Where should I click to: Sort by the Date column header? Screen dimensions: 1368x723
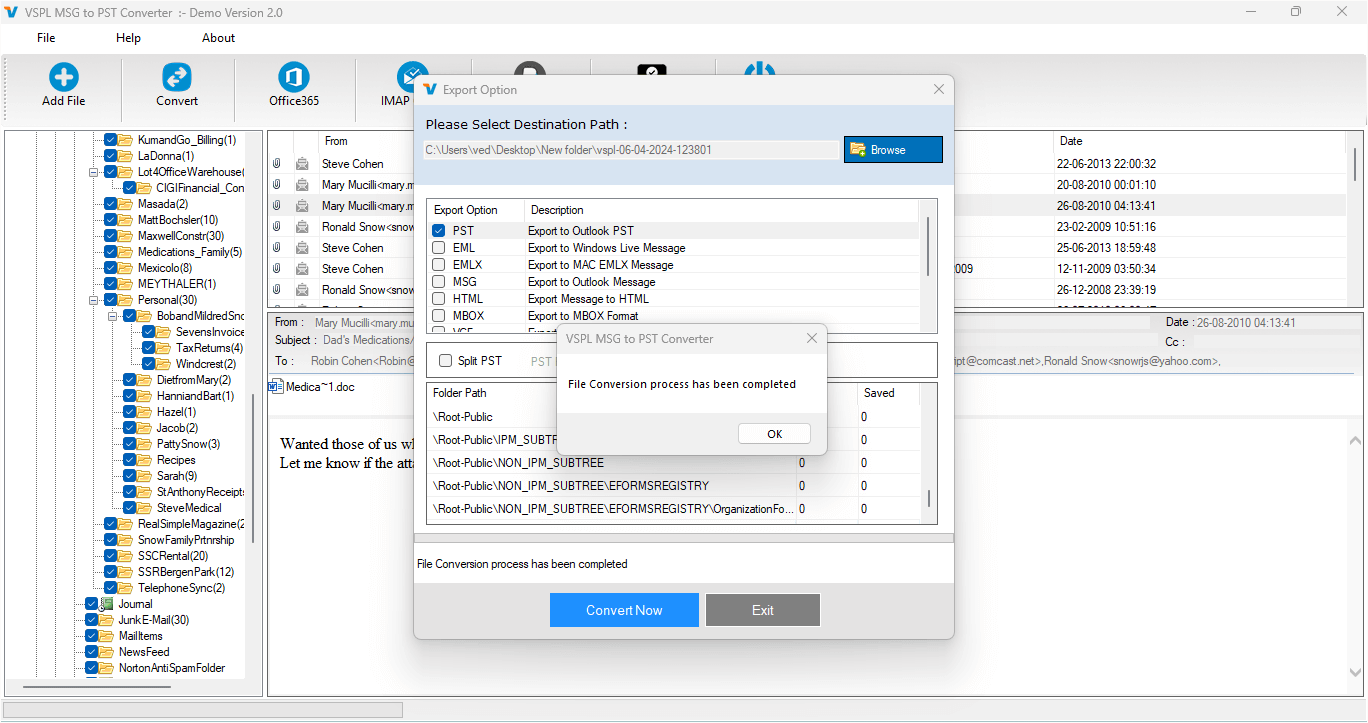pyautogui.click(x=1072, y=141)
